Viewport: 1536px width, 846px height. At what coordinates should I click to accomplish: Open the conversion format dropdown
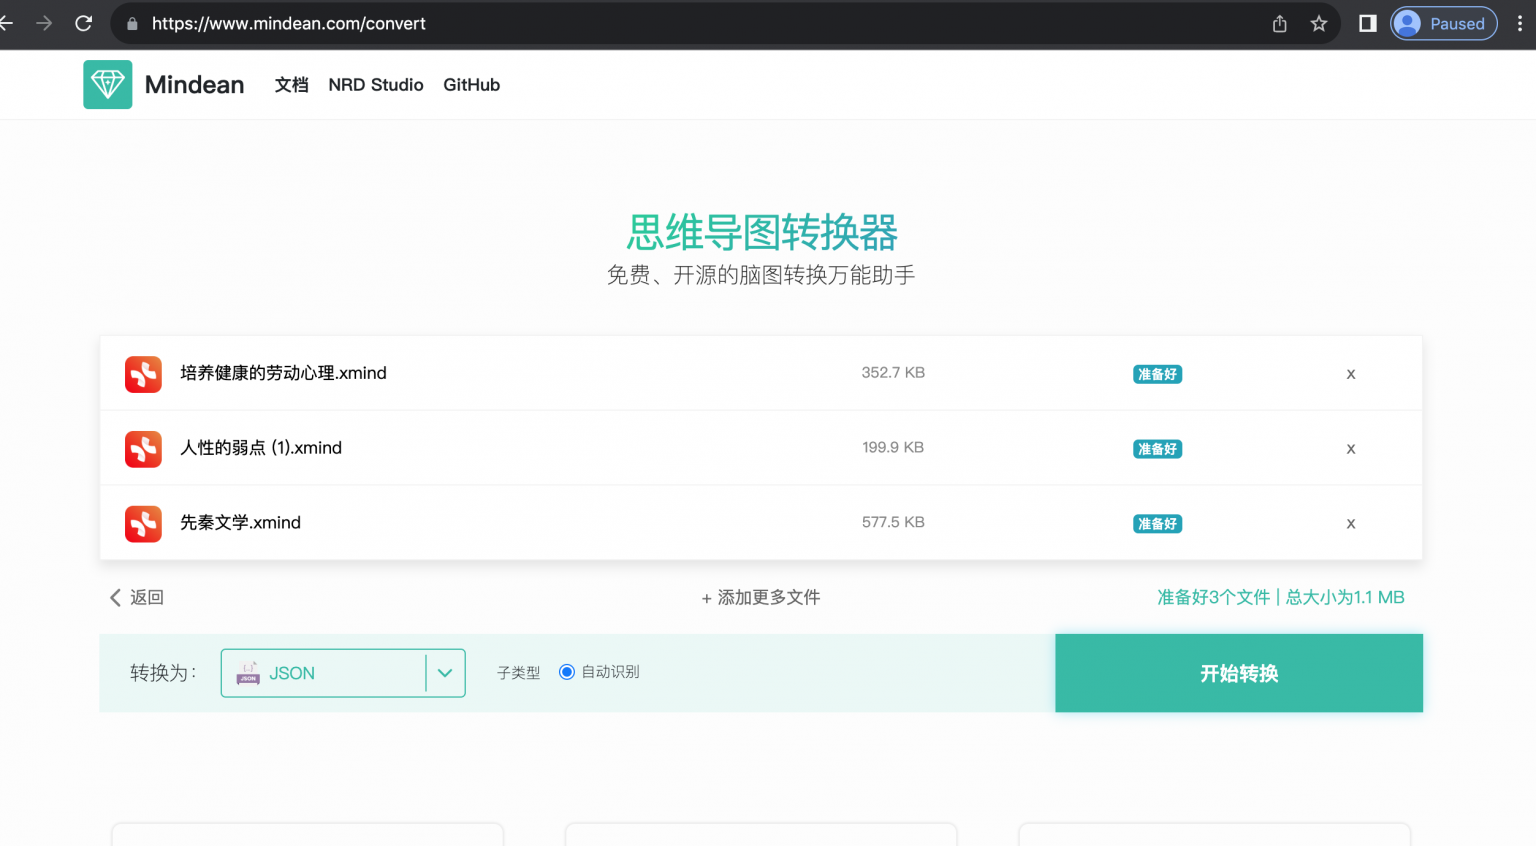click(x=445, y=673)
